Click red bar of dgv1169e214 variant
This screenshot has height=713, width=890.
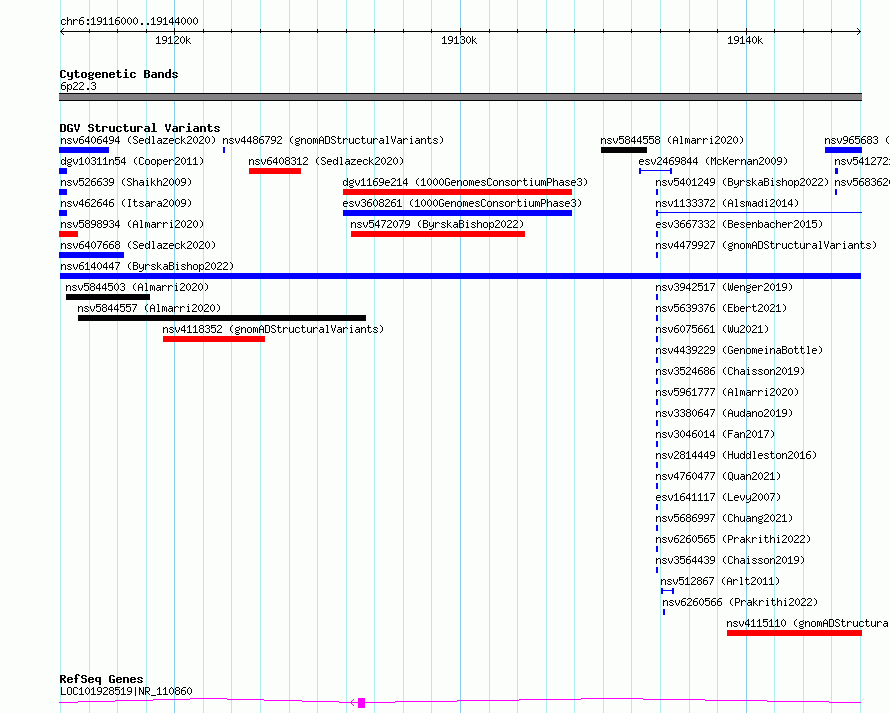point(457,192)
